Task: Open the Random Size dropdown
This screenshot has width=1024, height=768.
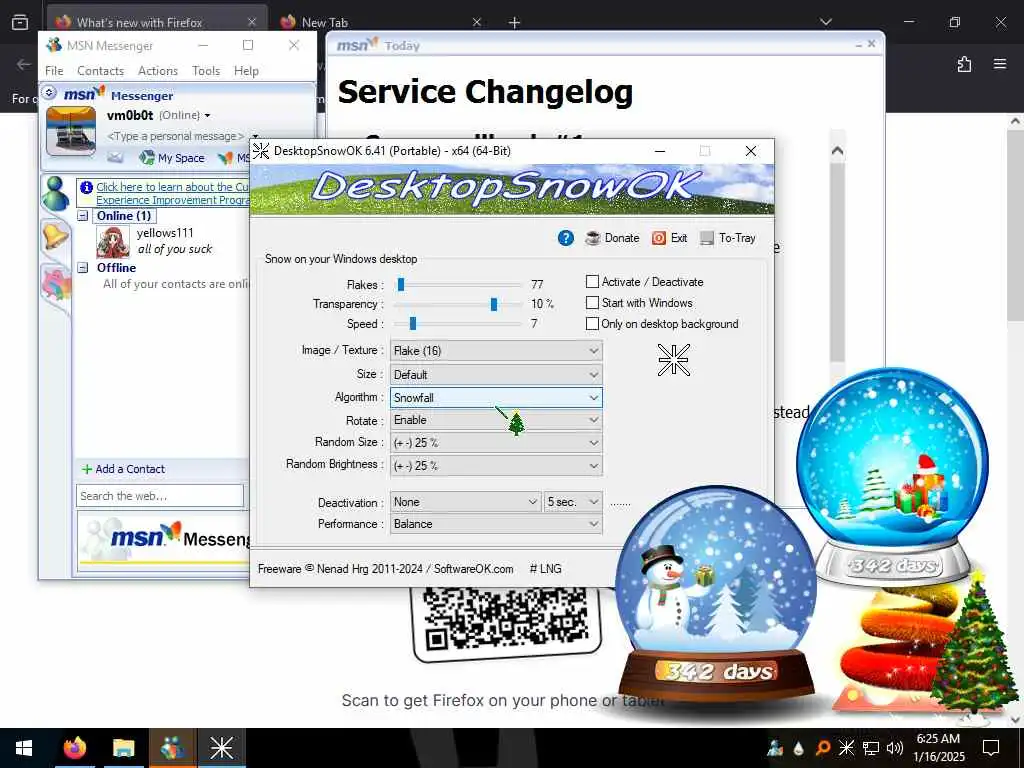Action: pos(496,443)
